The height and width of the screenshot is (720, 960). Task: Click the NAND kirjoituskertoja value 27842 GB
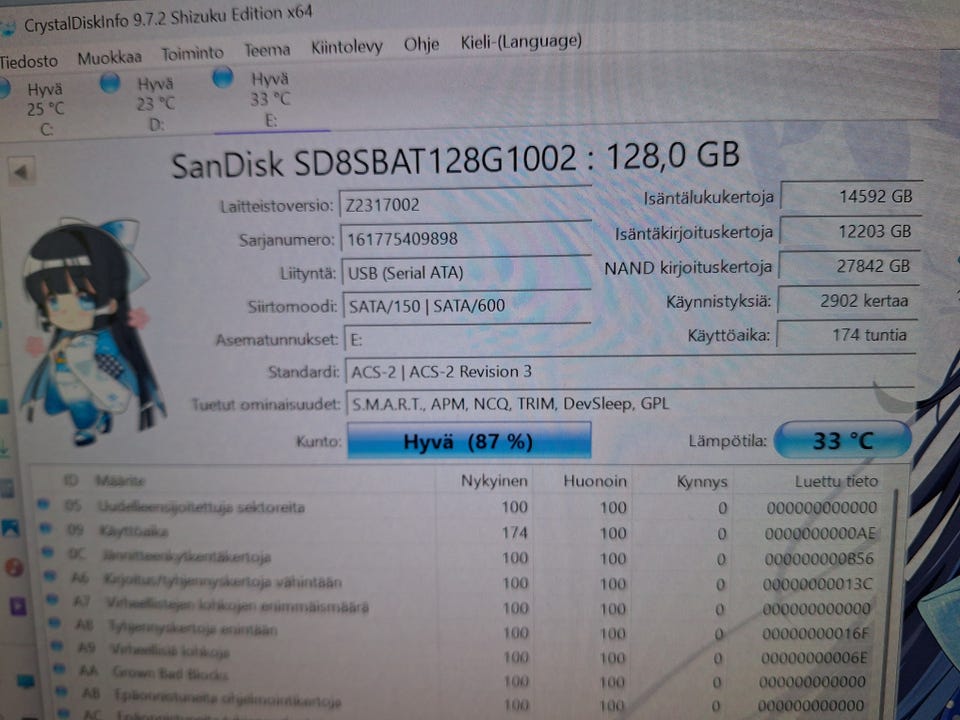point(849,266)
